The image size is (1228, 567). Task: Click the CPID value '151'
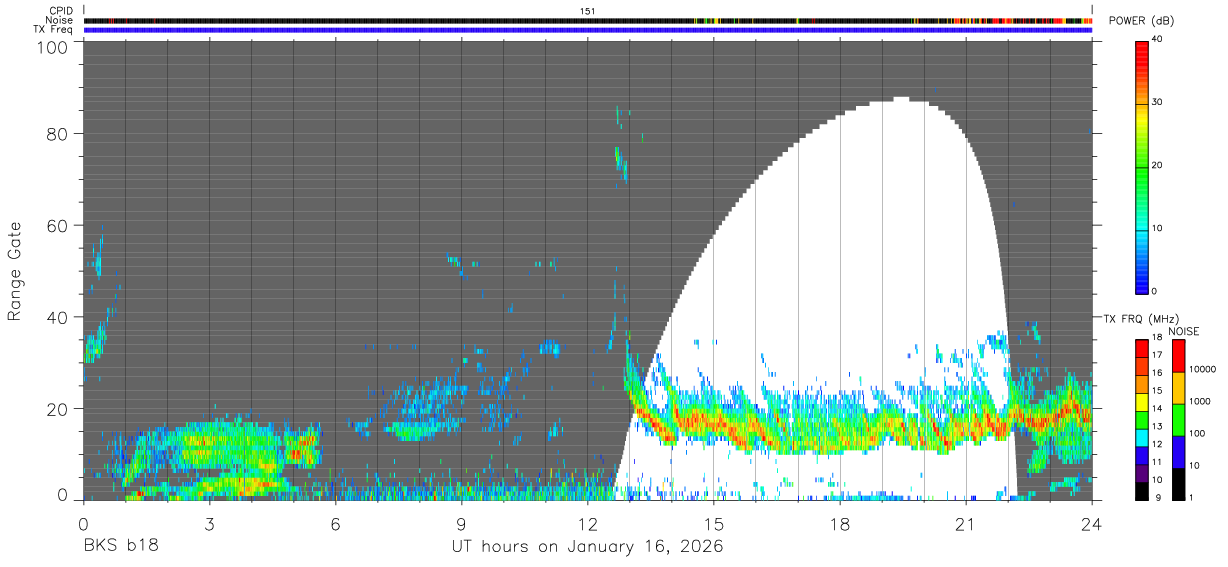(588, 11)
